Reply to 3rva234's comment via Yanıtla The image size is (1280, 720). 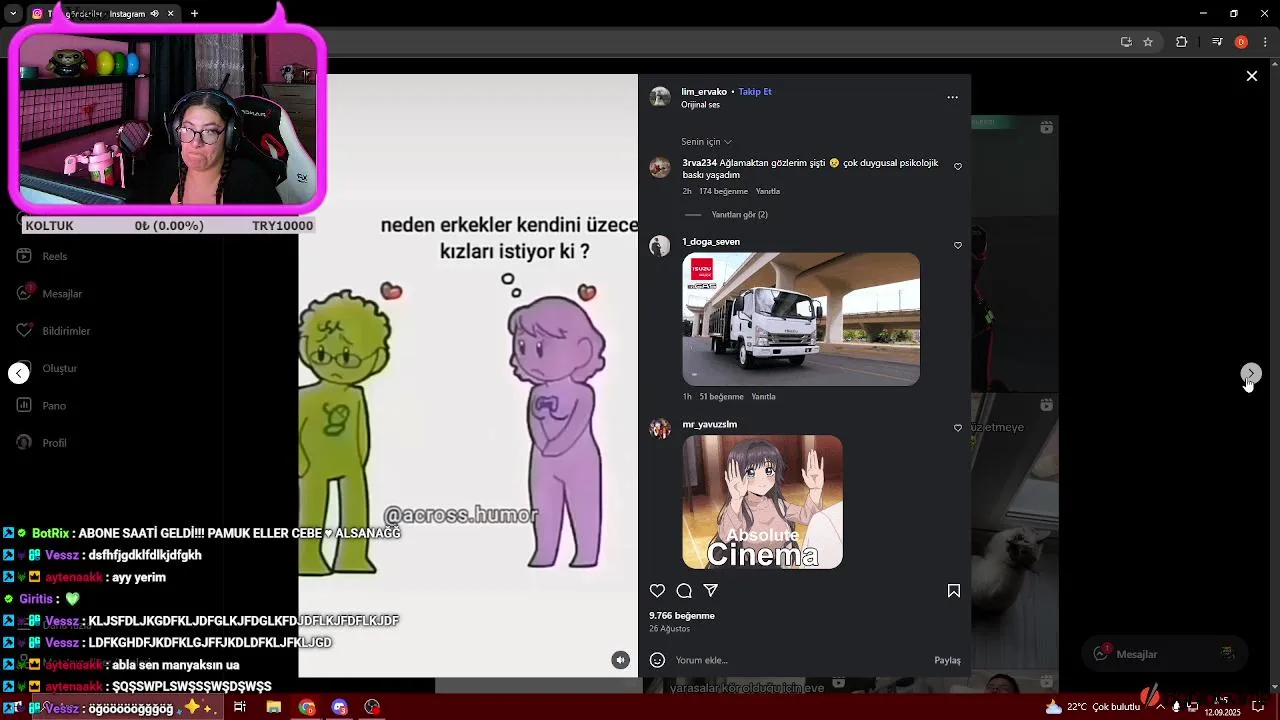(x=768, y=191)
